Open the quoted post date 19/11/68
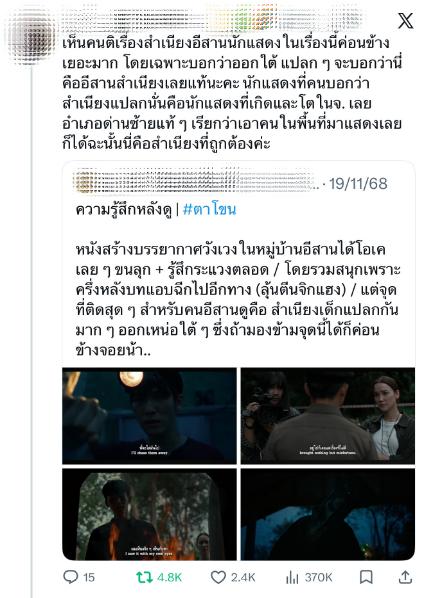 click(x=358, y=183)
